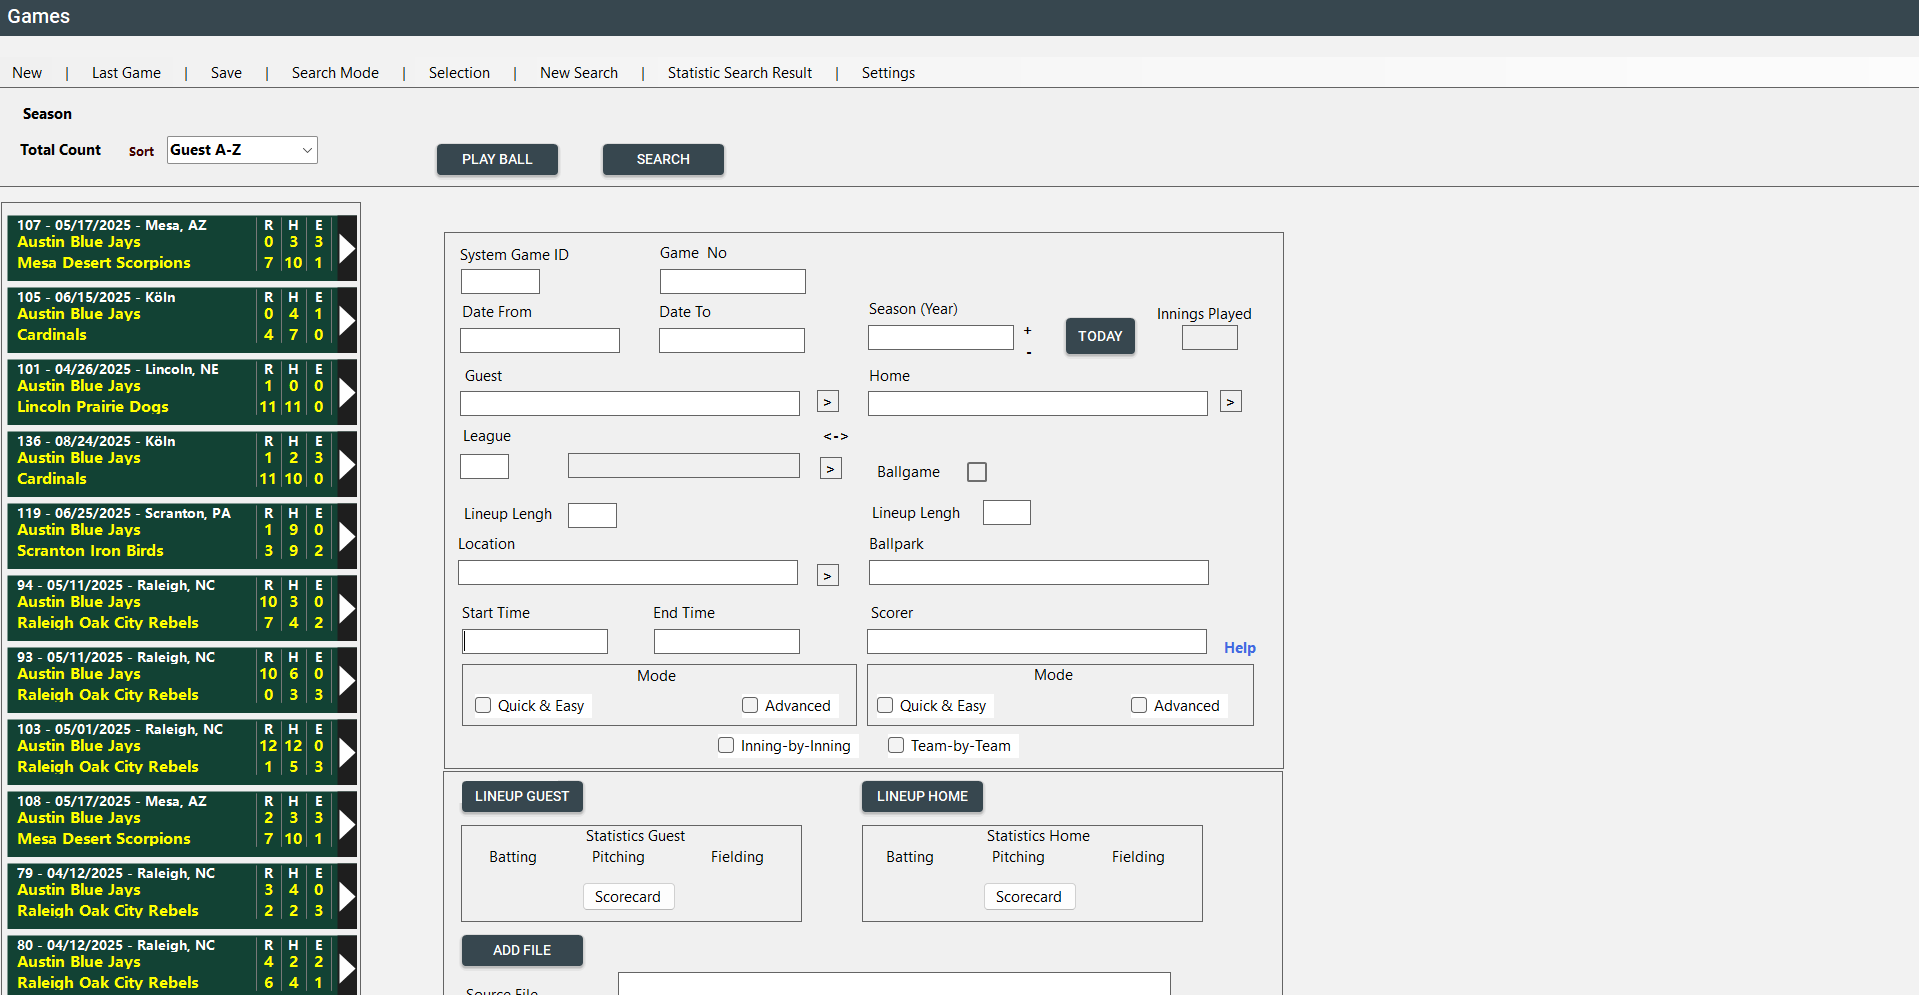Click the League picker arrow button
The width and height of the screenshot is (1919, 995).
(x=830, y=469)
